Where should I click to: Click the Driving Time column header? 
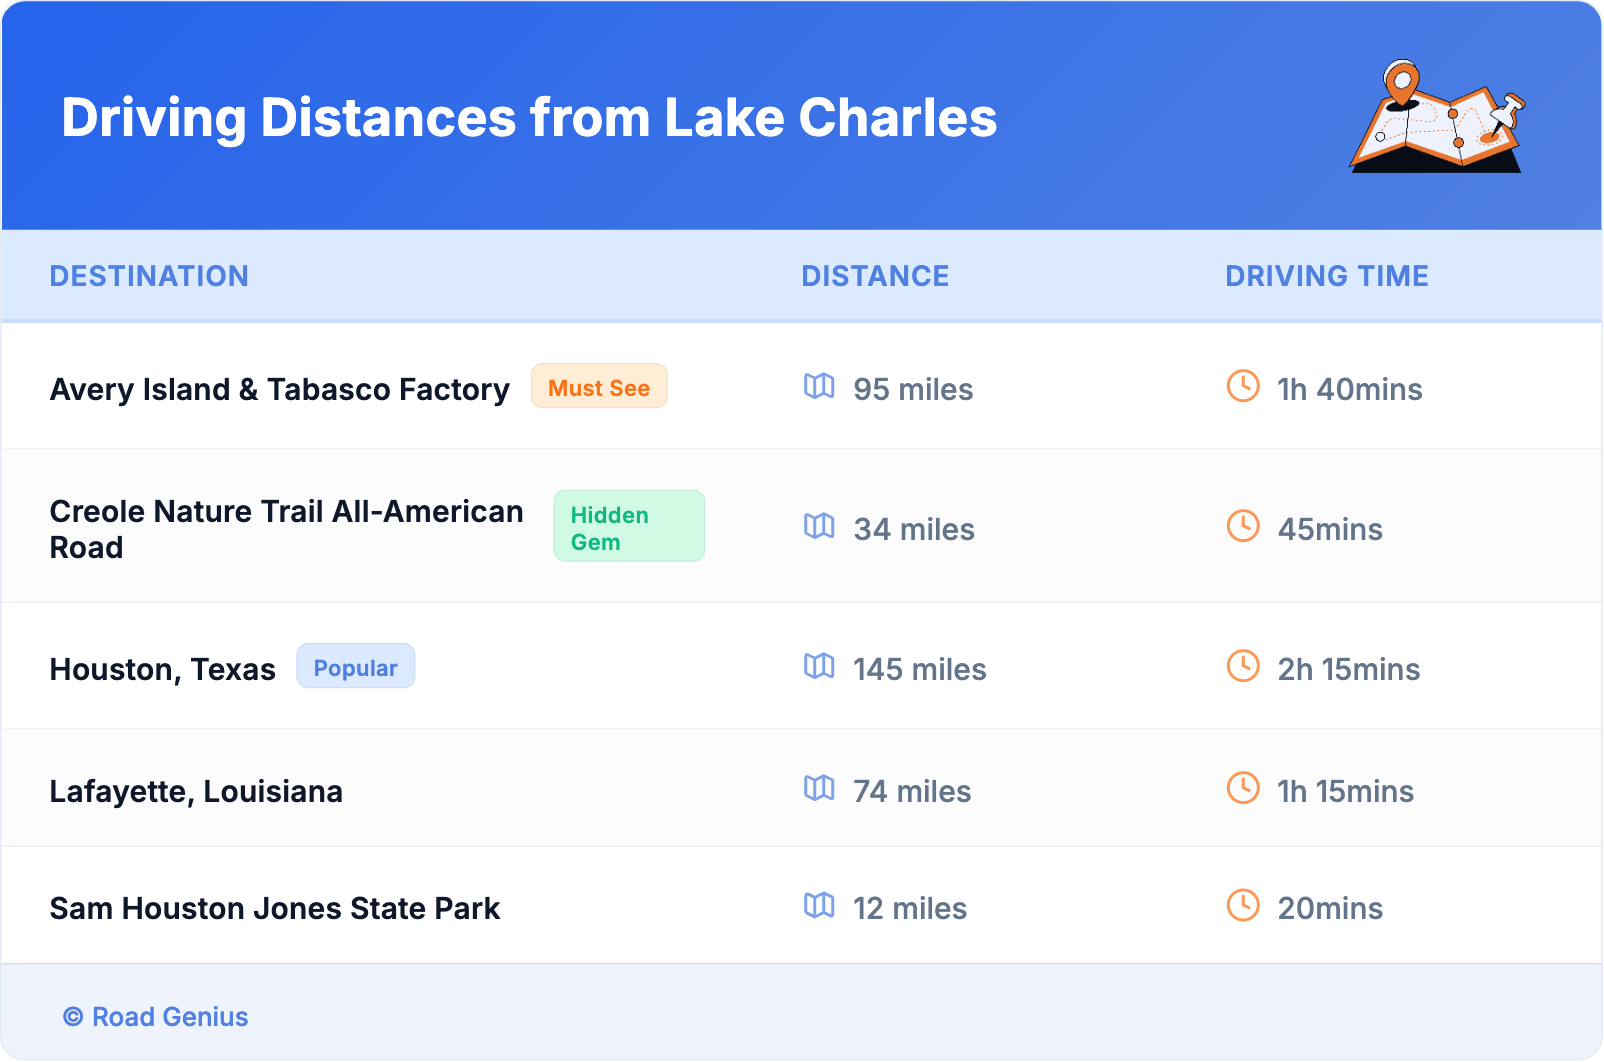[x=1326, y=276]
